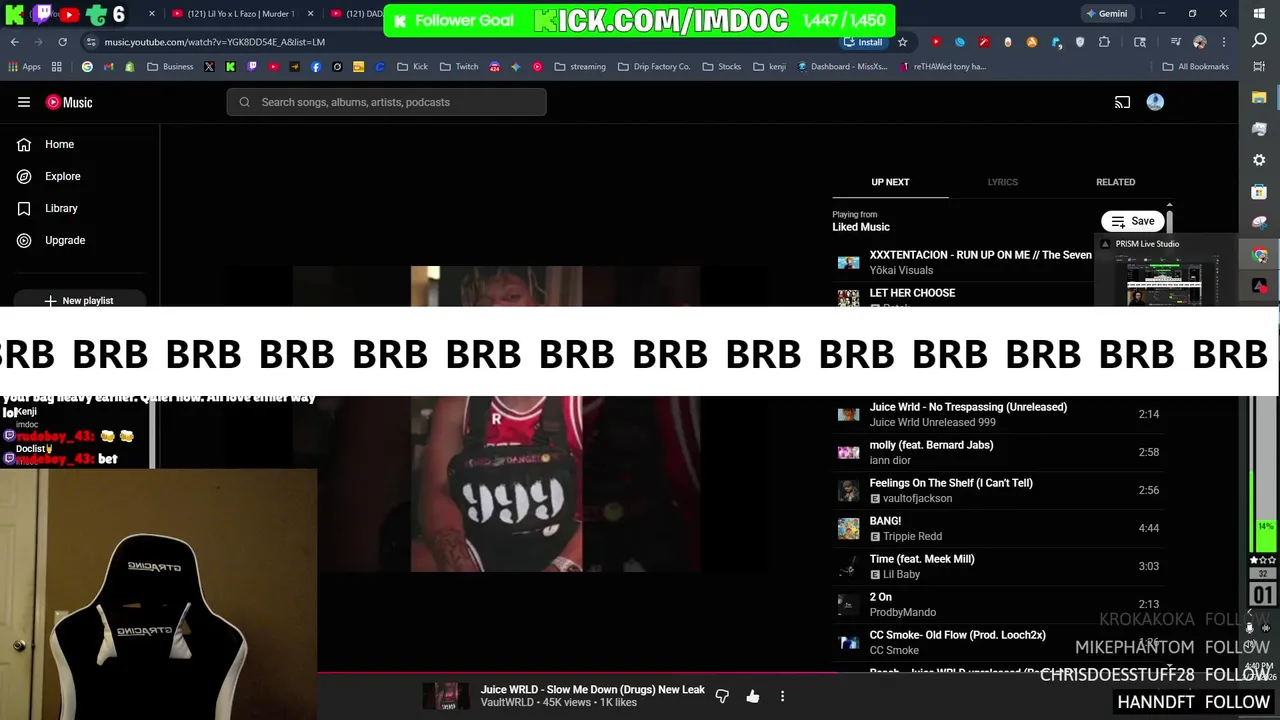
Task: Open File Explorer from the taskbar
Action: 1259,97
